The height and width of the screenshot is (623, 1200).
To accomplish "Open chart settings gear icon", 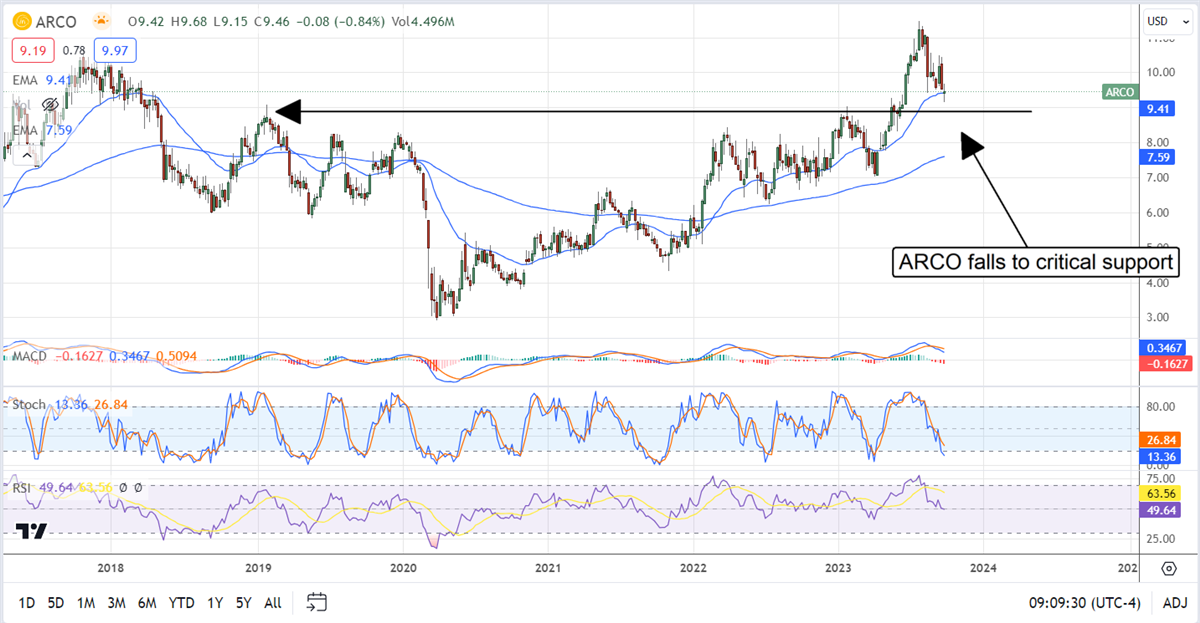I will pyautogui.click(x=1168, y=569).
